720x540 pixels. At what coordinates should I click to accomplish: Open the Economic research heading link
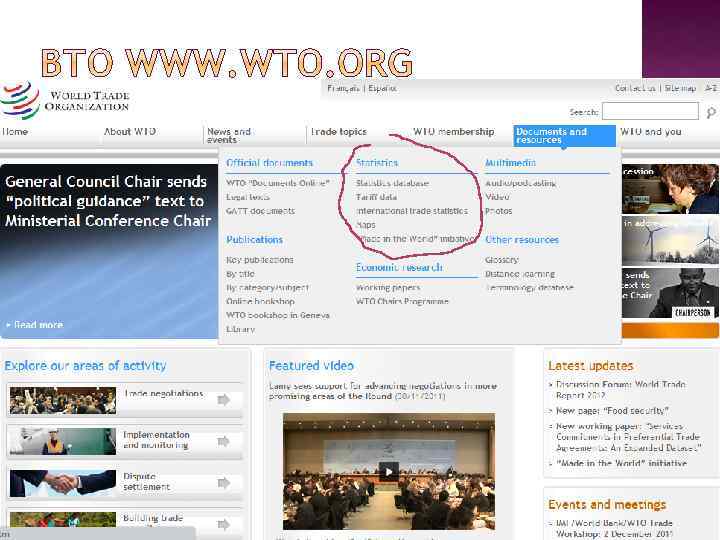click(399, 268)
